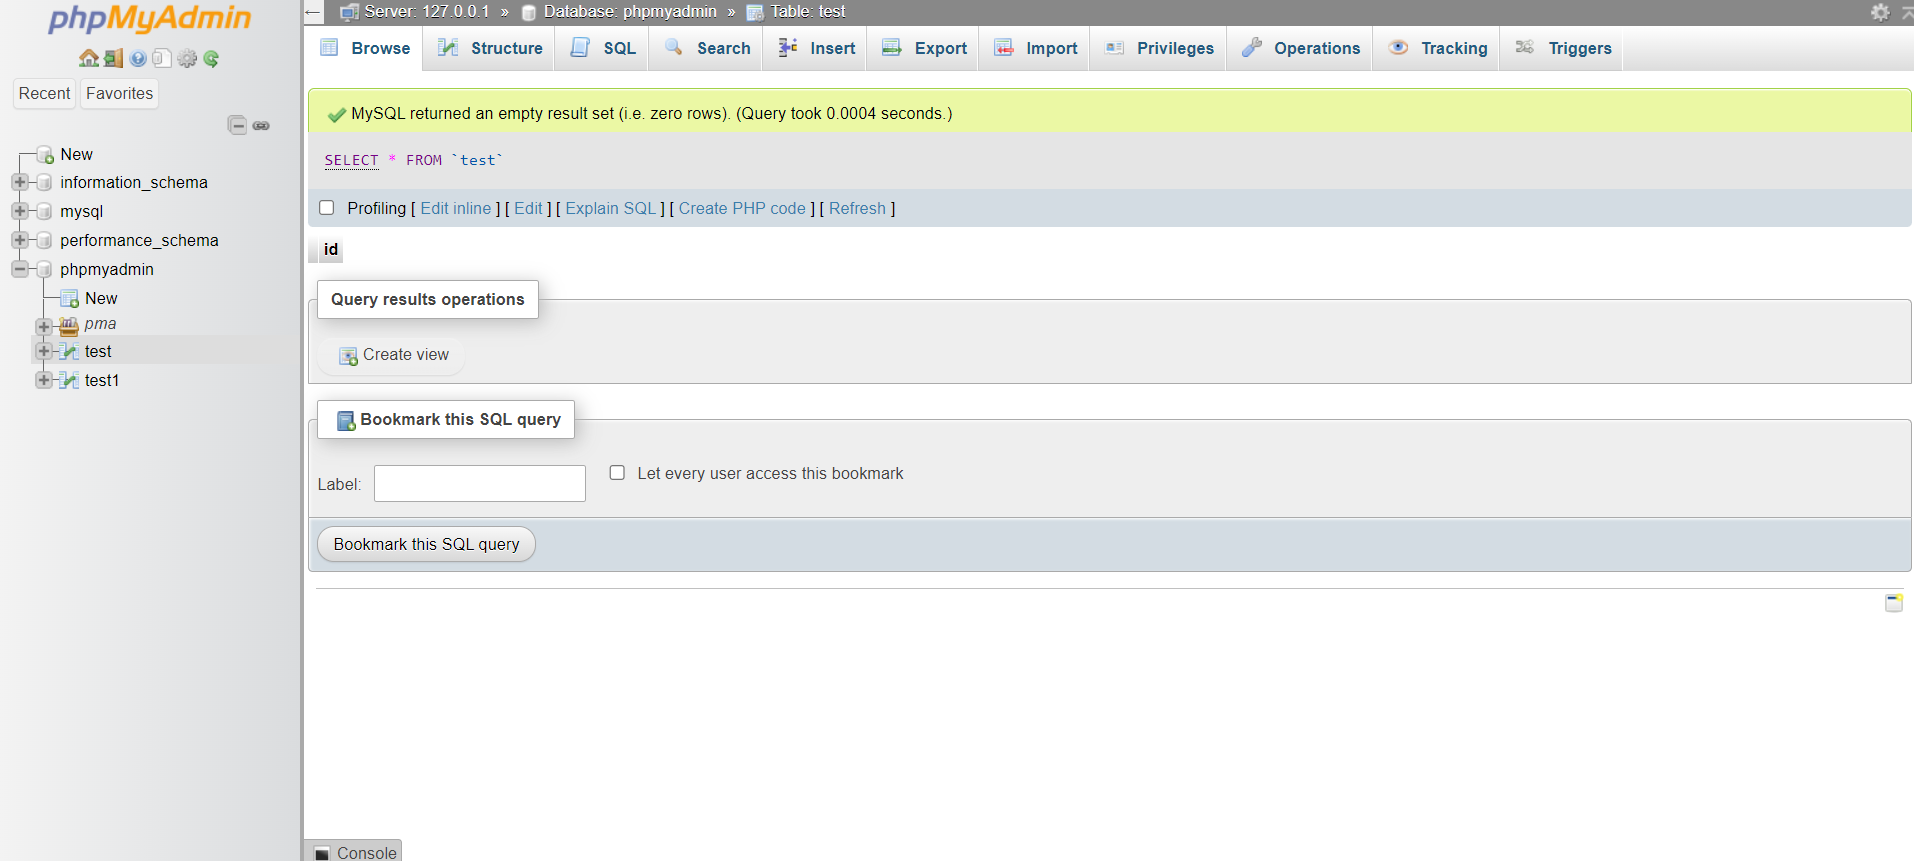Click the log out door icon
This screenshot has width=1914, height=861.
click(x=113, y=58)
